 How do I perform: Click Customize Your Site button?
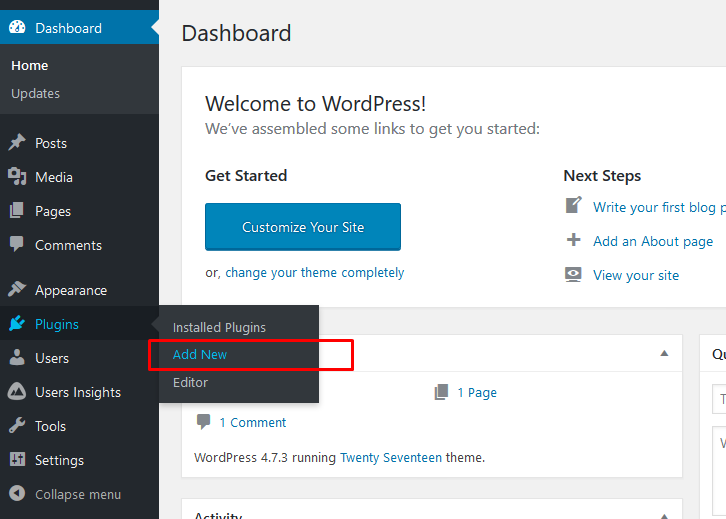click(303, 227)
